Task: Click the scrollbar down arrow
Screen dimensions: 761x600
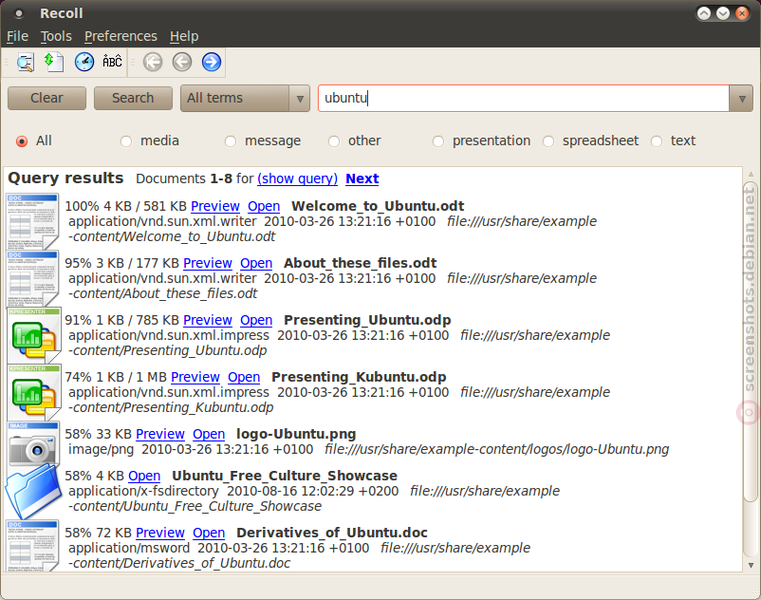Action: coord(751,565)
